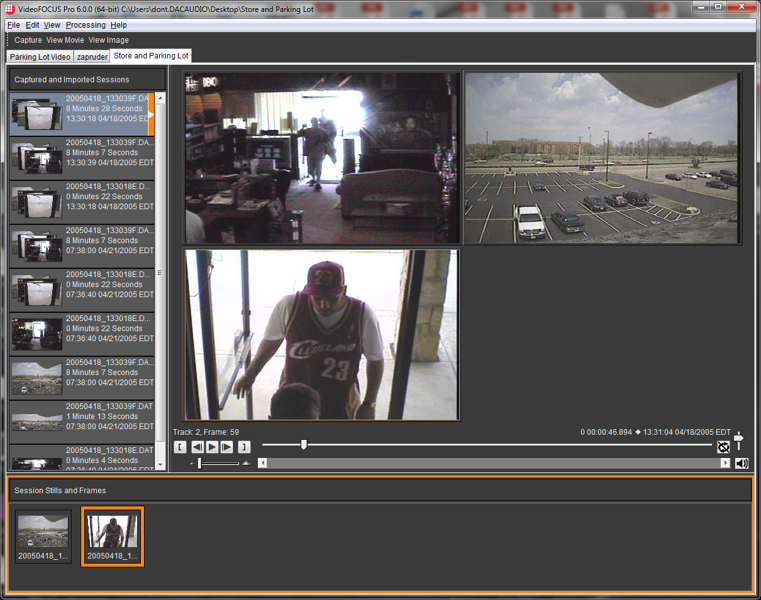Select first 0 Minutes 22 Seconds 07:36:40 session
Image resolution: width=761 pixels, height=600 pixels.
[82, 290]
